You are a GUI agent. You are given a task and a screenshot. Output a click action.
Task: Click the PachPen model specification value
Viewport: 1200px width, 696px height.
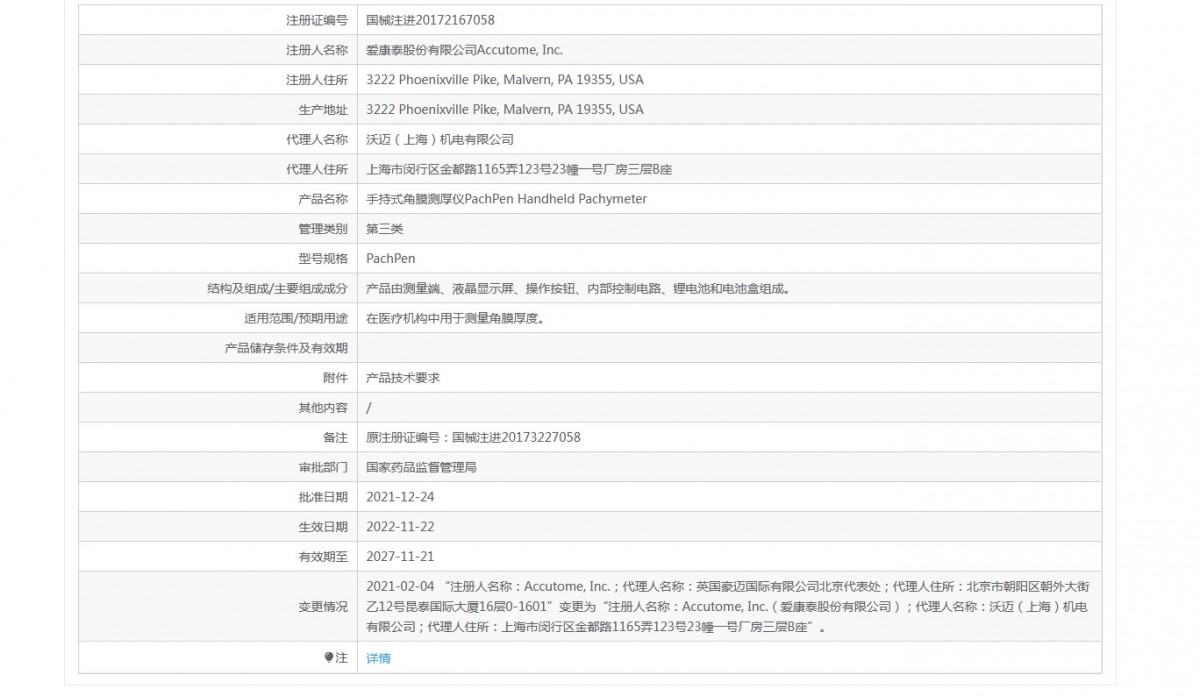pyautogui.click(x=390, y=259)
